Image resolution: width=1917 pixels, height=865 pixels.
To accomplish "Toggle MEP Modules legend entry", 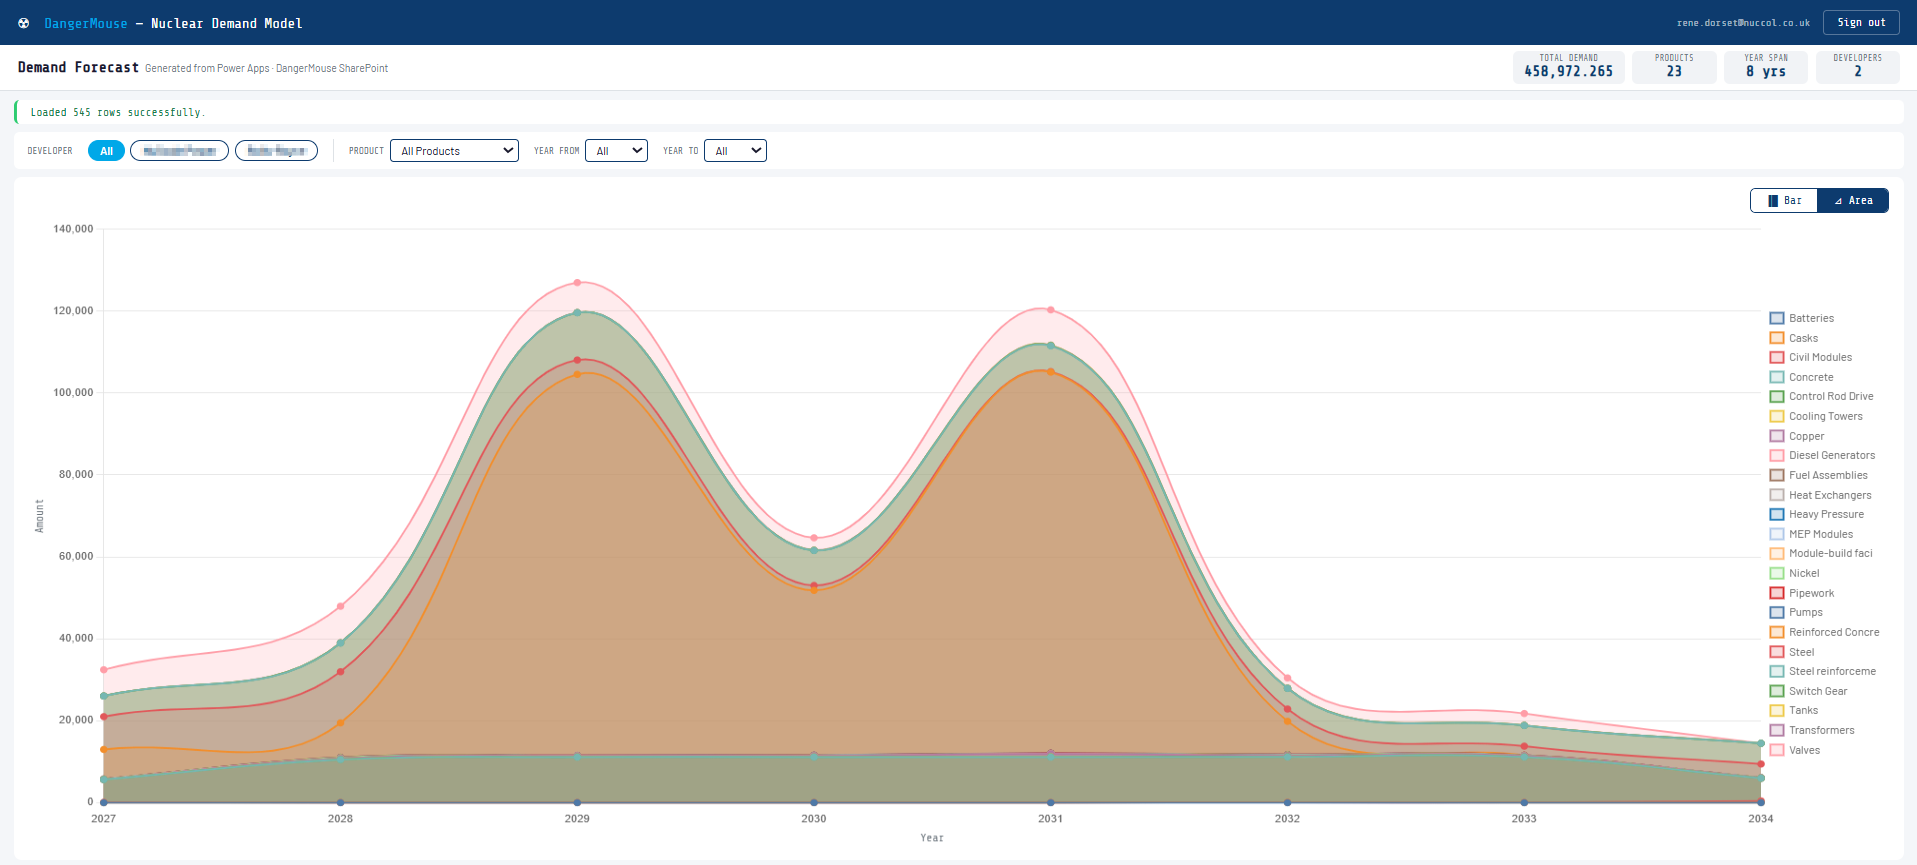I will (x=1812, y=534).
